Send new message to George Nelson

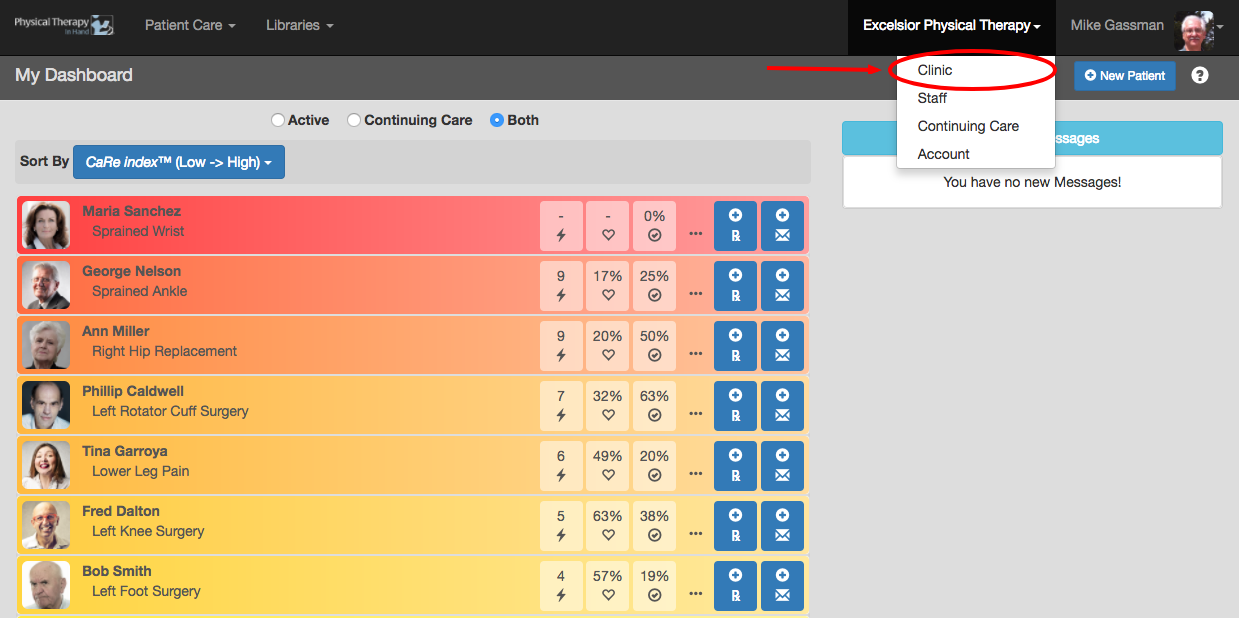[782, 285]
